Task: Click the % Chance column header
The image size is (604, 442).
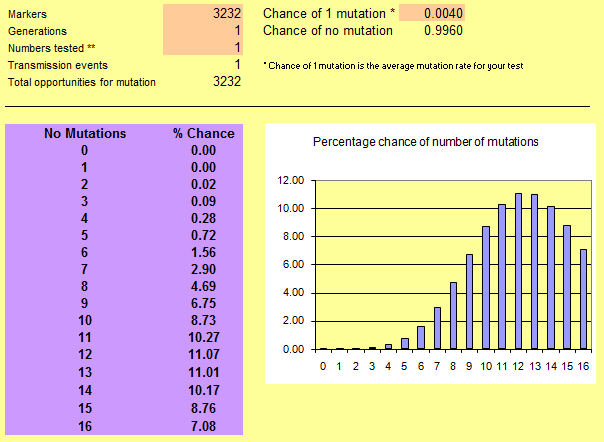Action: 203,133
